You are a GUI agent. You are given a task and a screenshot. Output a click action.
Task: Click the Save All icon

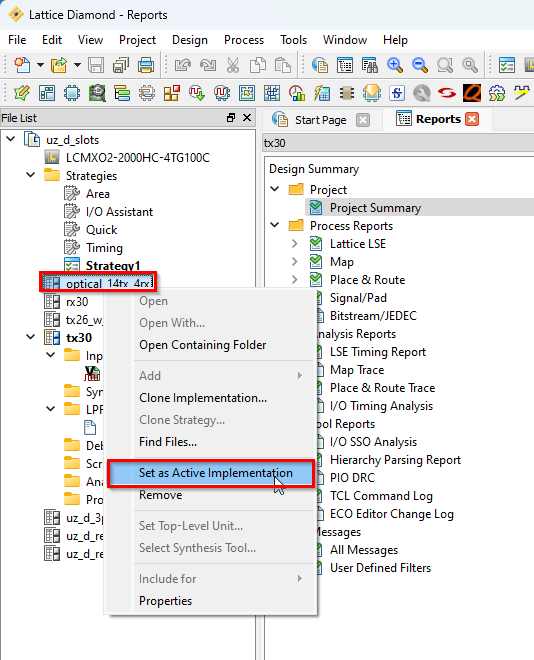coord(121,65)
